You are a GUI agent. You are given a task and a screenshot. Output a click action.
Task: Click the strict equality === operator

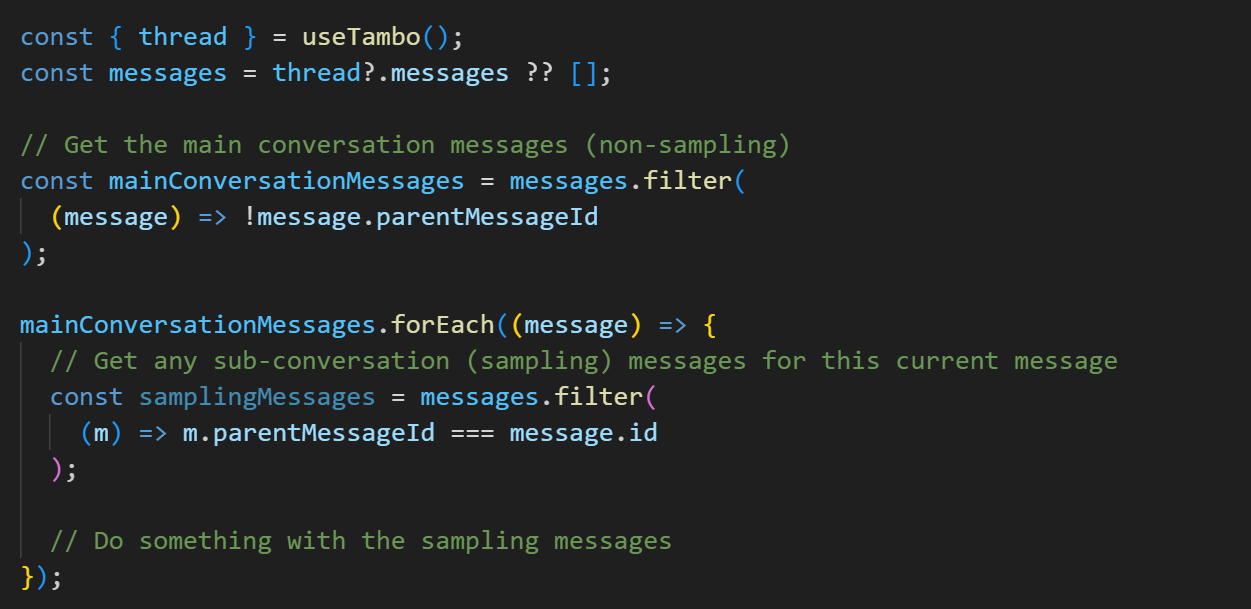click(472, 433)
